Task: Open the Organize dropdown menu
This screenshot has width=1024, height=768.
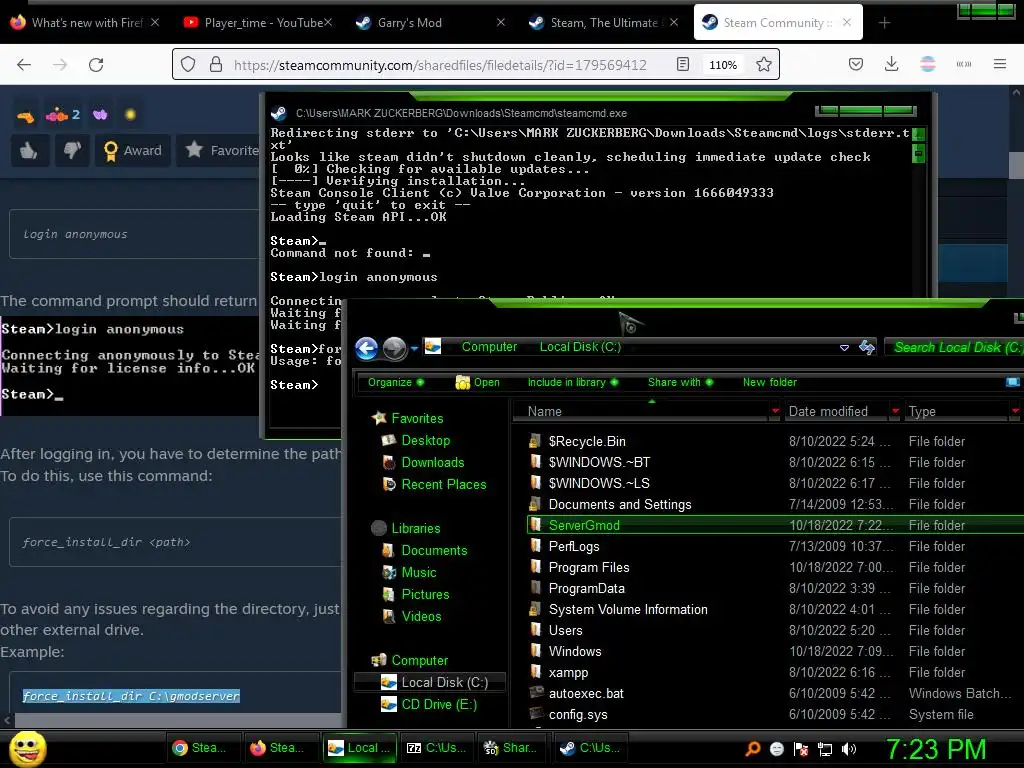Action: point(395,382)
